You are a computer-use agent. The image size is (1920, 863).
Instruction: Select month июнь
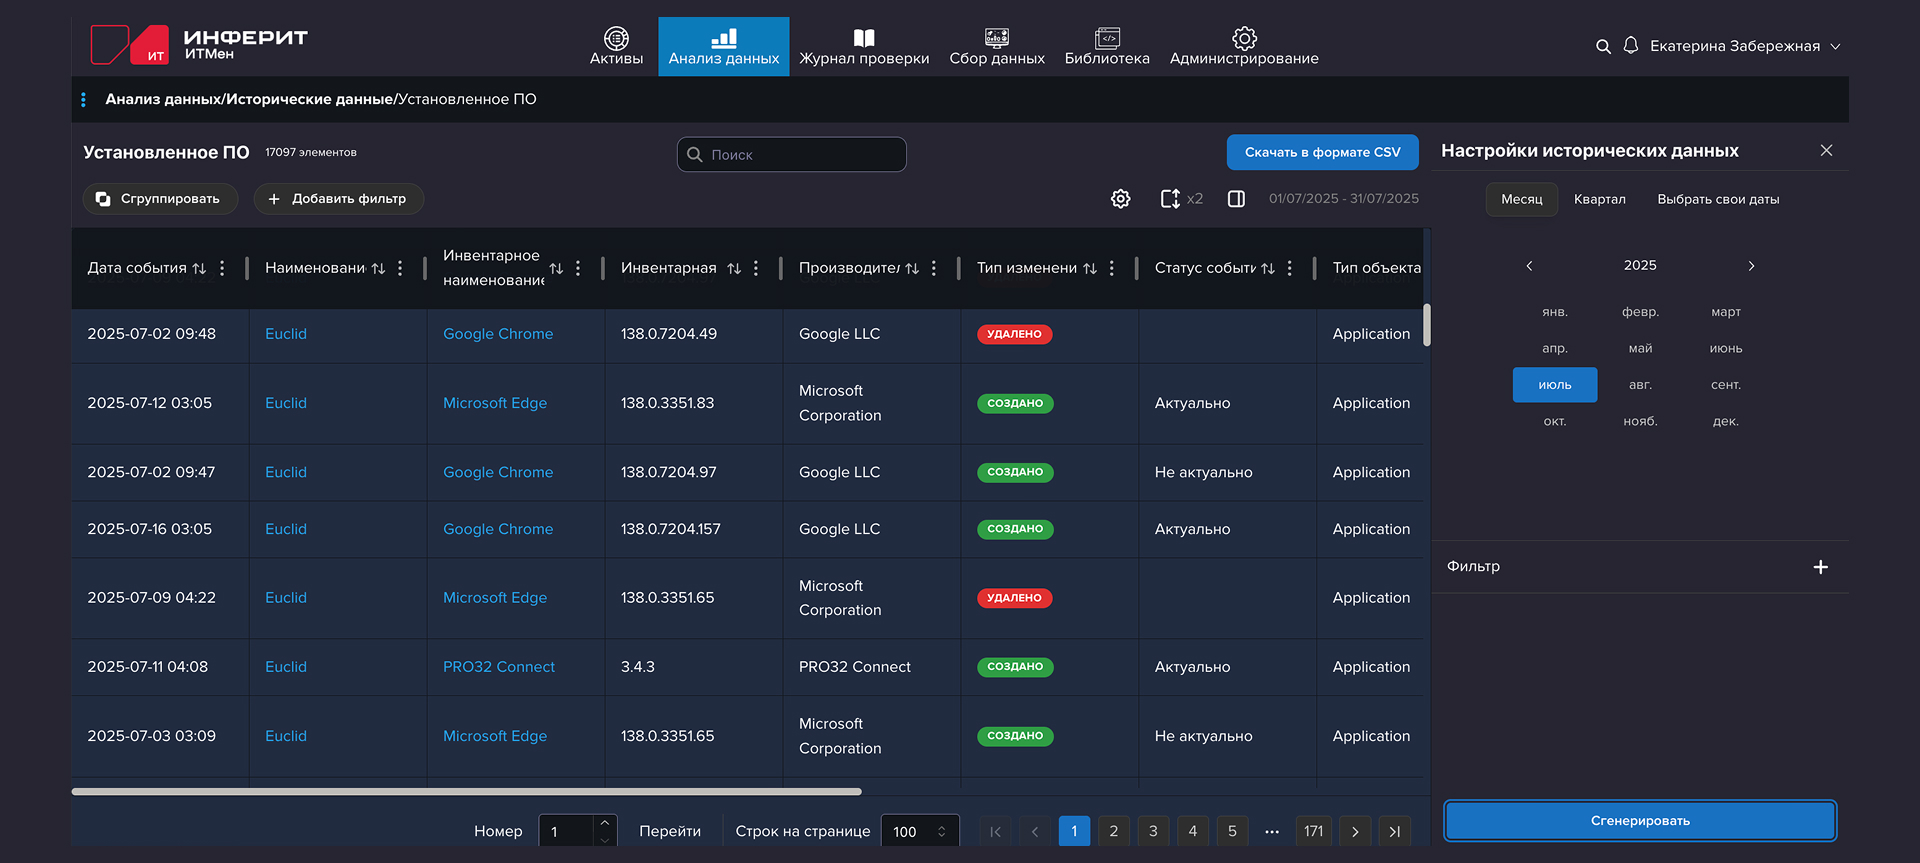[1726, 348]
